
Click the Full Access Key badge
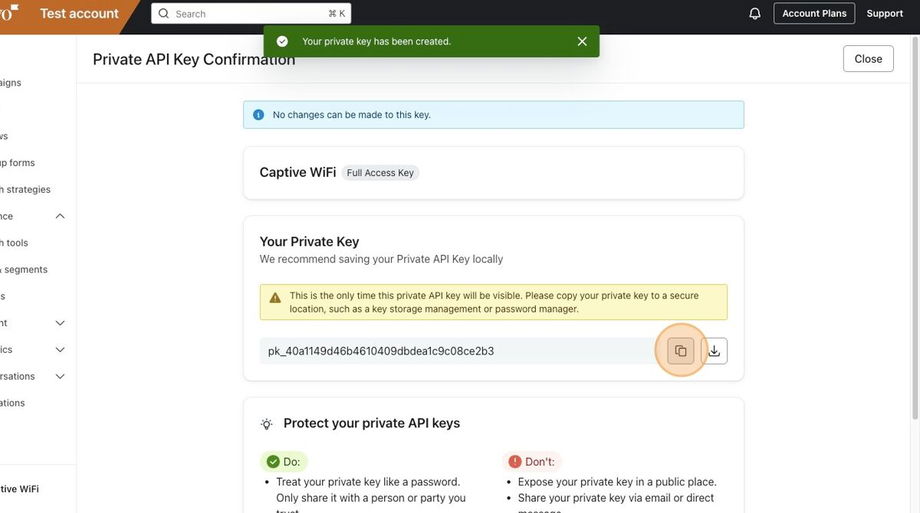coord(380,173)
